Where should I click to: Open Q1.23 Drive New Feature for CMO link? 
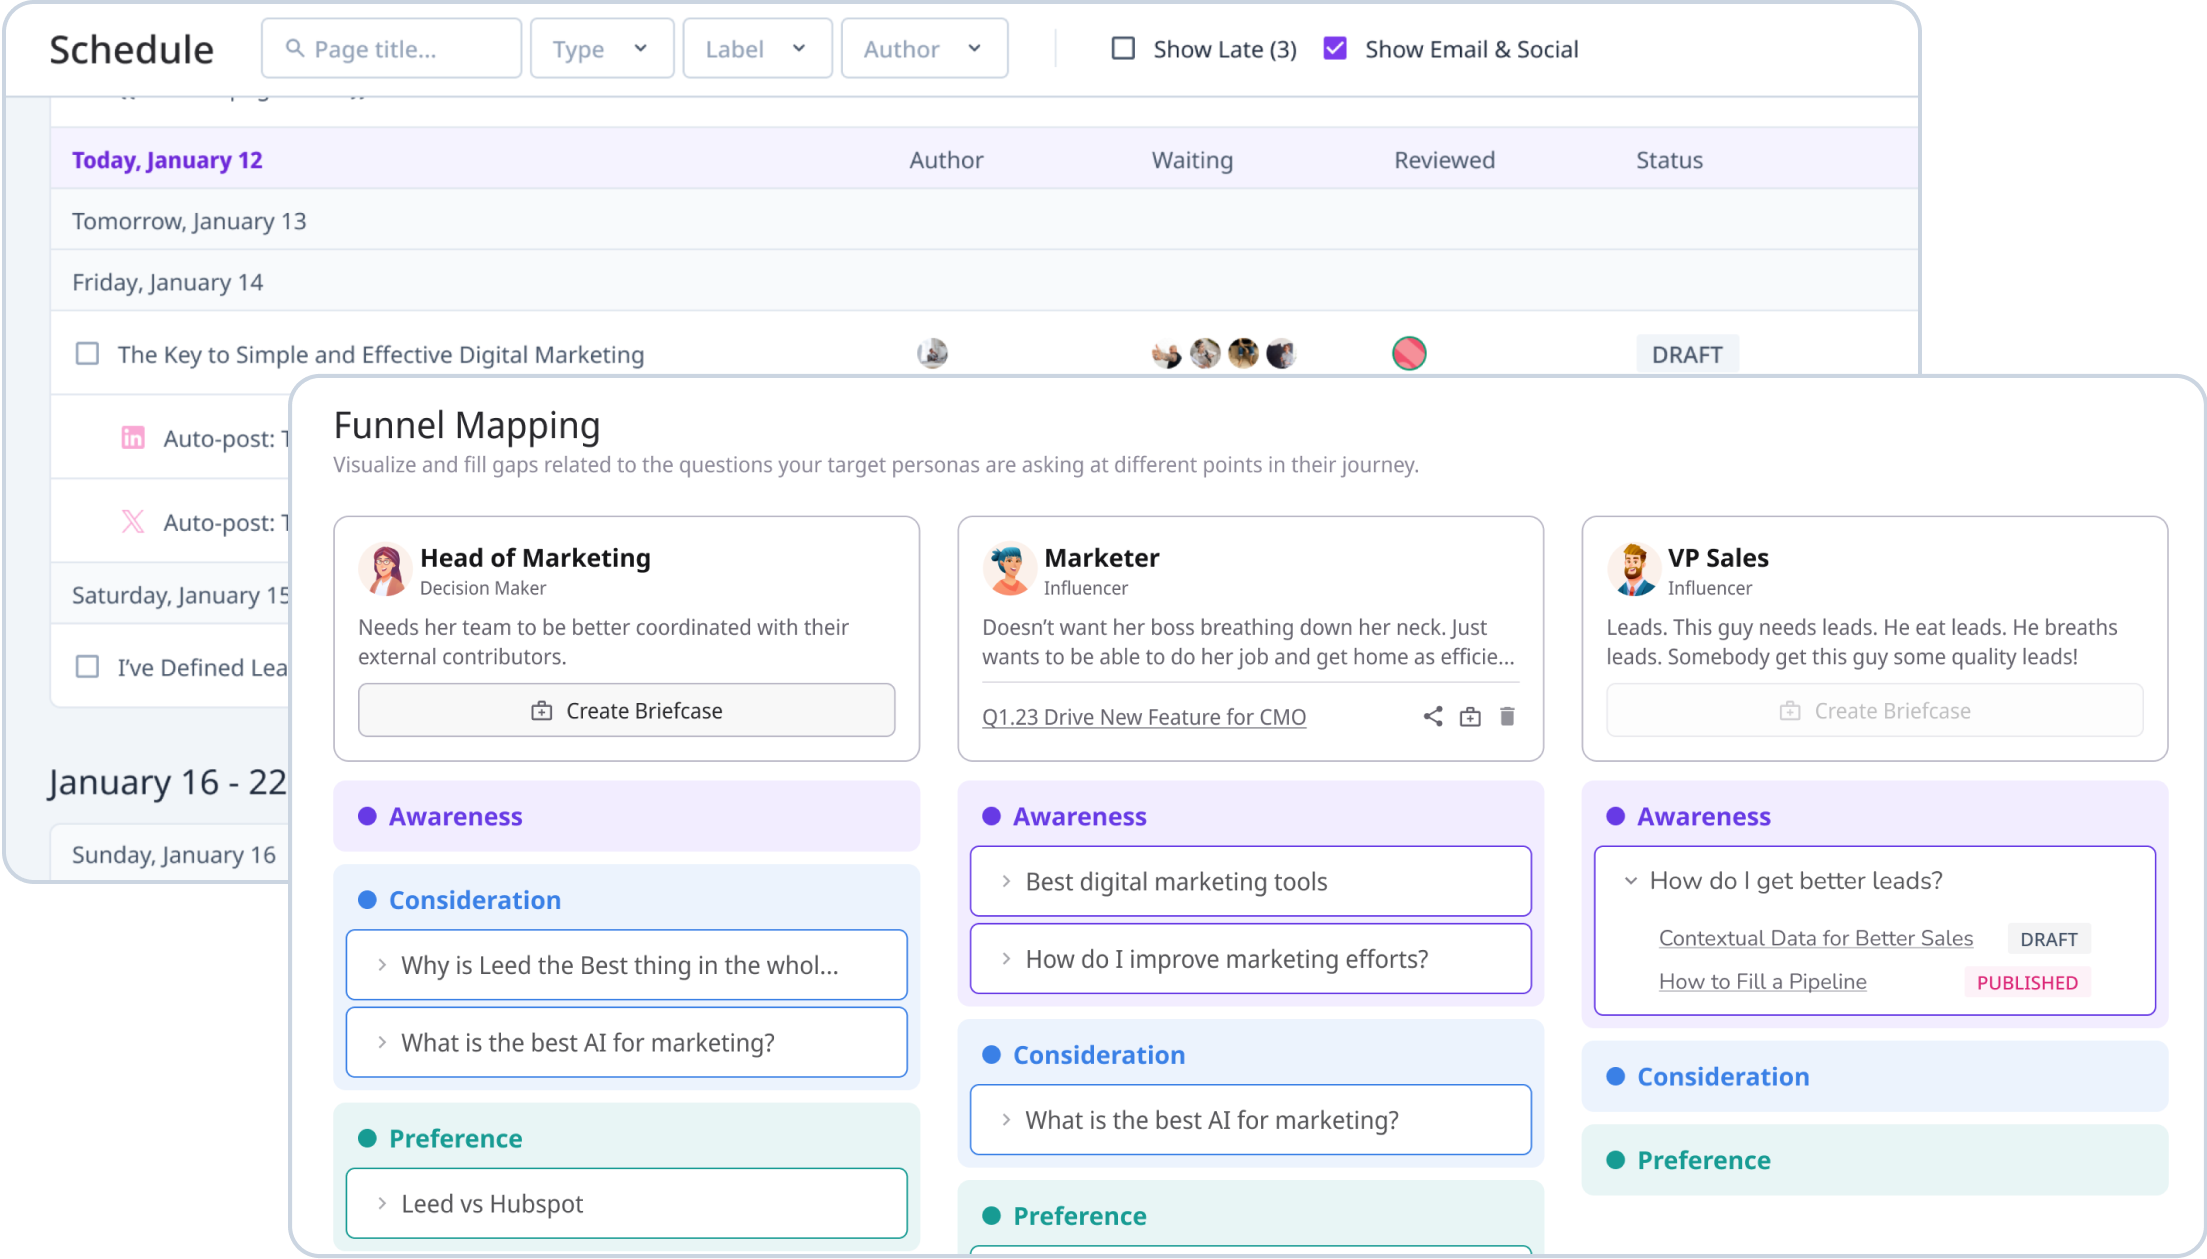tap(1143, 717)
